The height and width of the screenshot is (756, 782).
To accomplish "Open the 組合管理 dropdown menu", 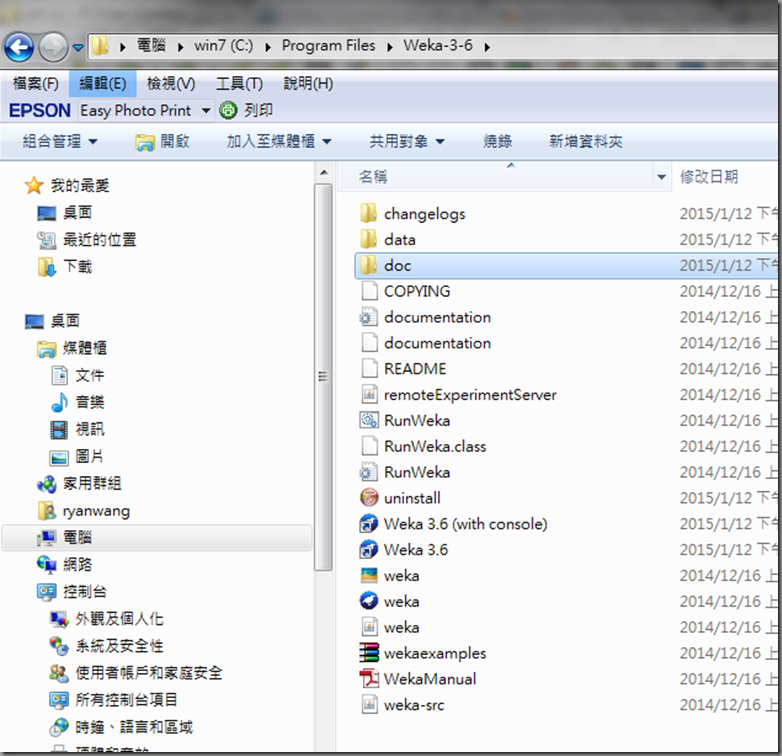I will pyautogui.click(x=59, y=141).
